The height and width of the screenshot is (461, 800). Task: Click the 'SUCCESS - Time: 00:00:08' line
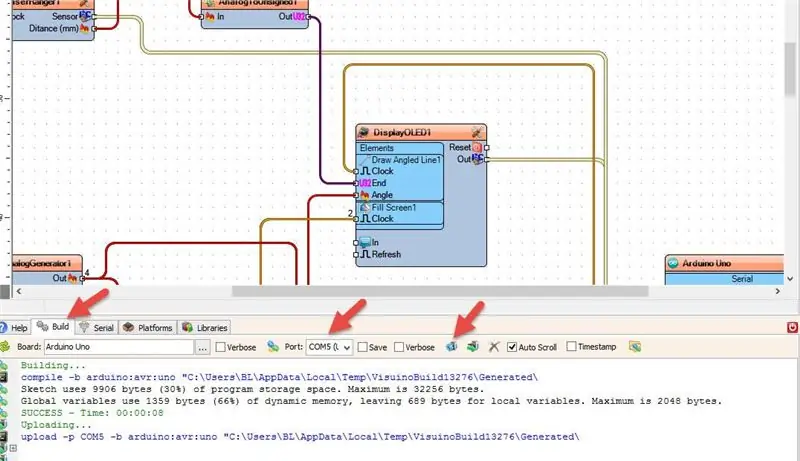pyautogui.click(x=92, y=413)
